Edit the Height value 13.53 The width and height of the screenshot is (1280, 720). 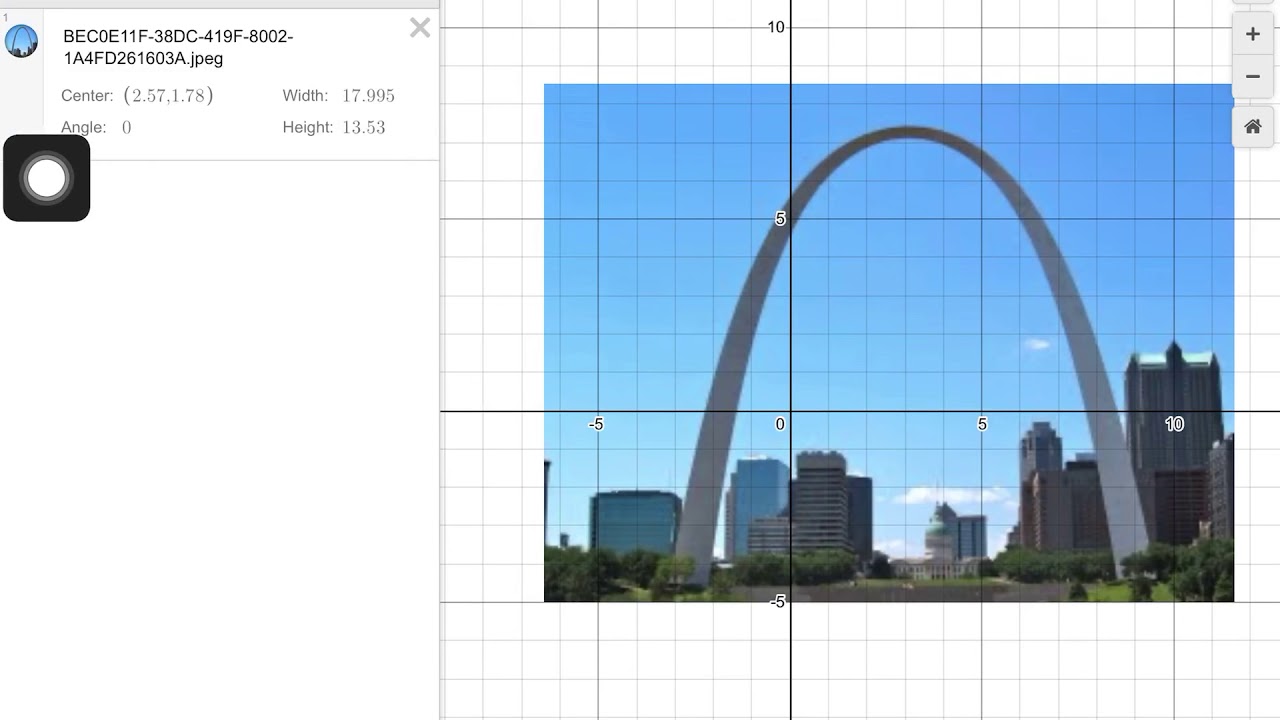click(x=363, y=128)
